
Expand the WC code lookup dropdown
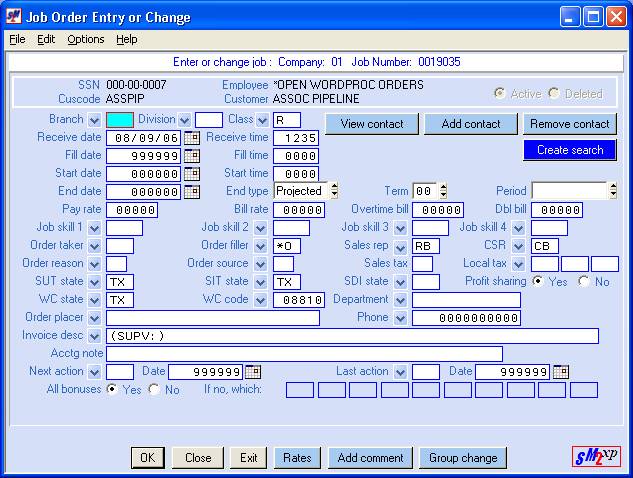[x=262, y=300]
